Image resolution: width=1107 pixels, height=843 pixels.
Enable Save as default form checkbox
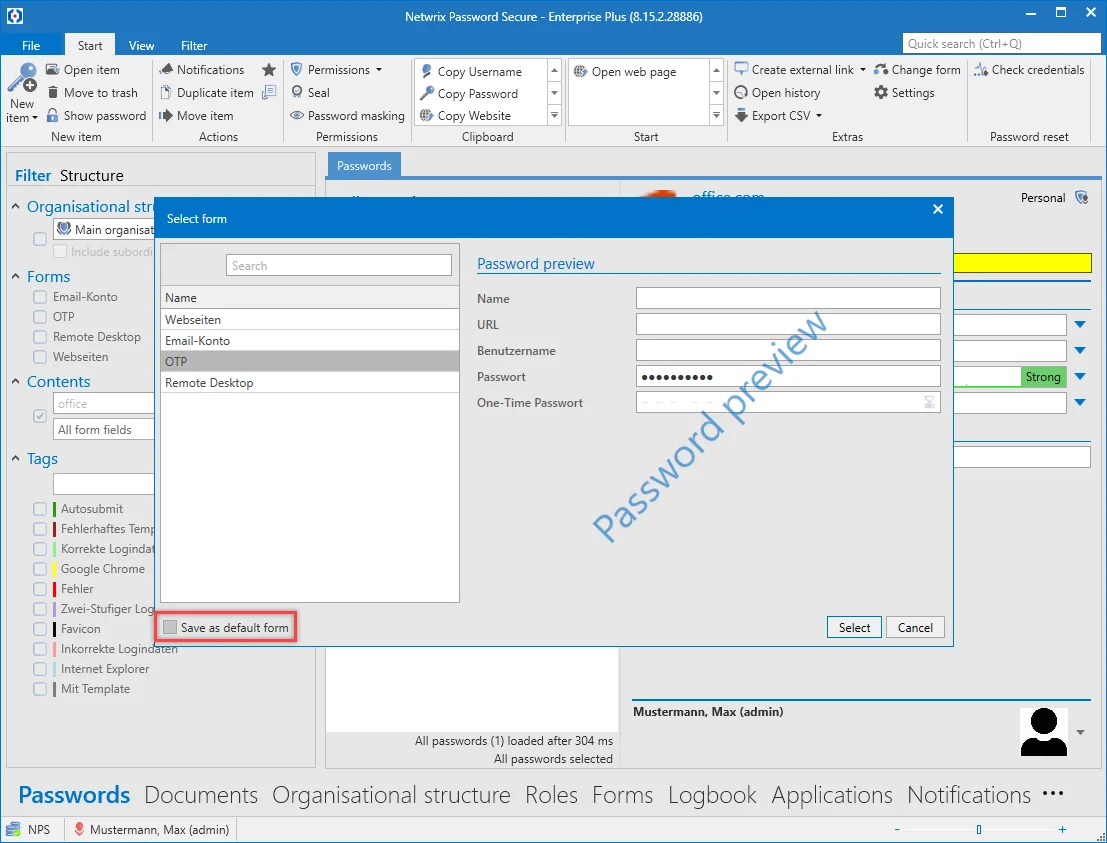tap(170, 627)
